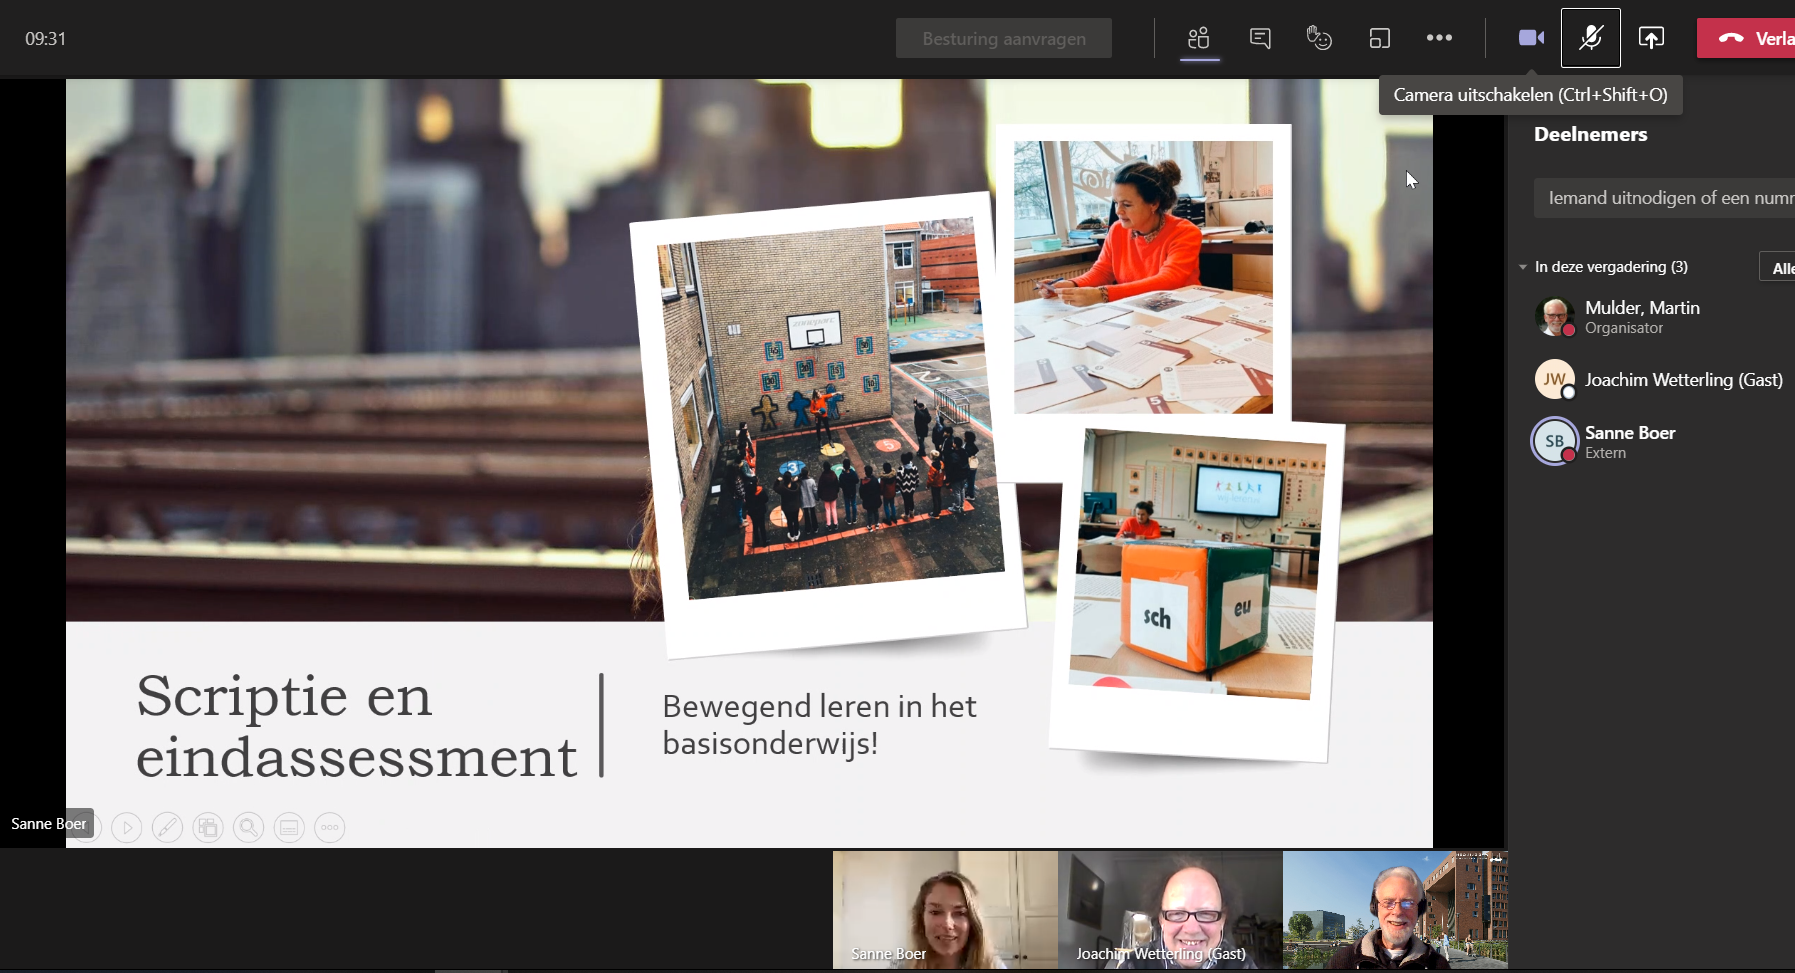This screenshot has height=973, width=1795.
Task: Toggle subtitles on the slide show
Action: coord(289,828)
